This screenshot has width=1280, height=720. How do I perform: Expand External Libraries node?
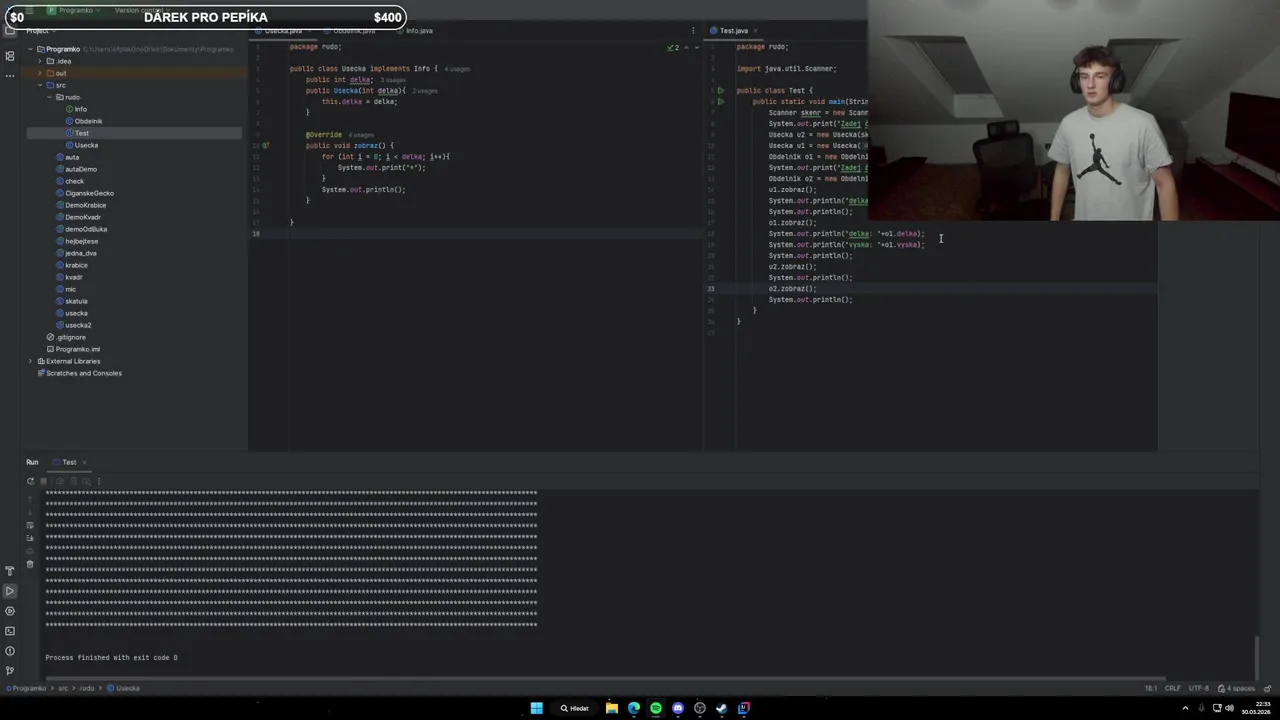pyautogui.click(x=31, y=361)
